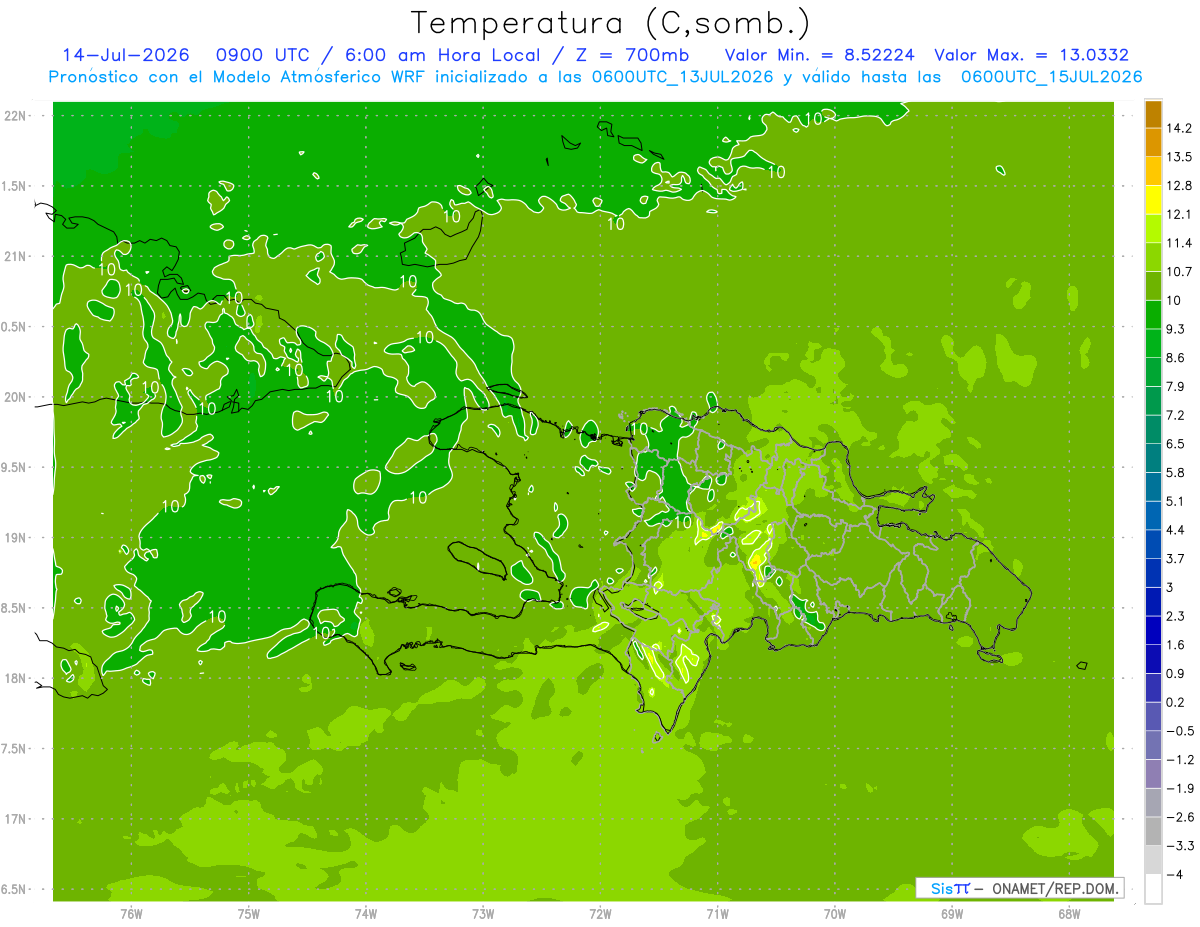The image size is (1200, 927).
Task: Click the '20N' latitude axis label
Action: (16, 398)
